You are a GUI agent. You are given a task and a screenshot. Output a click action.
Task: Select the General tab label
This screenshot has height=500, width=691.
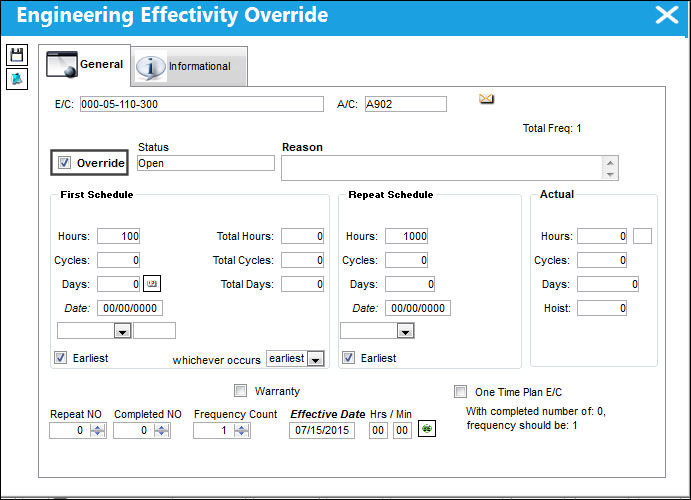click(x=101, y=64)
